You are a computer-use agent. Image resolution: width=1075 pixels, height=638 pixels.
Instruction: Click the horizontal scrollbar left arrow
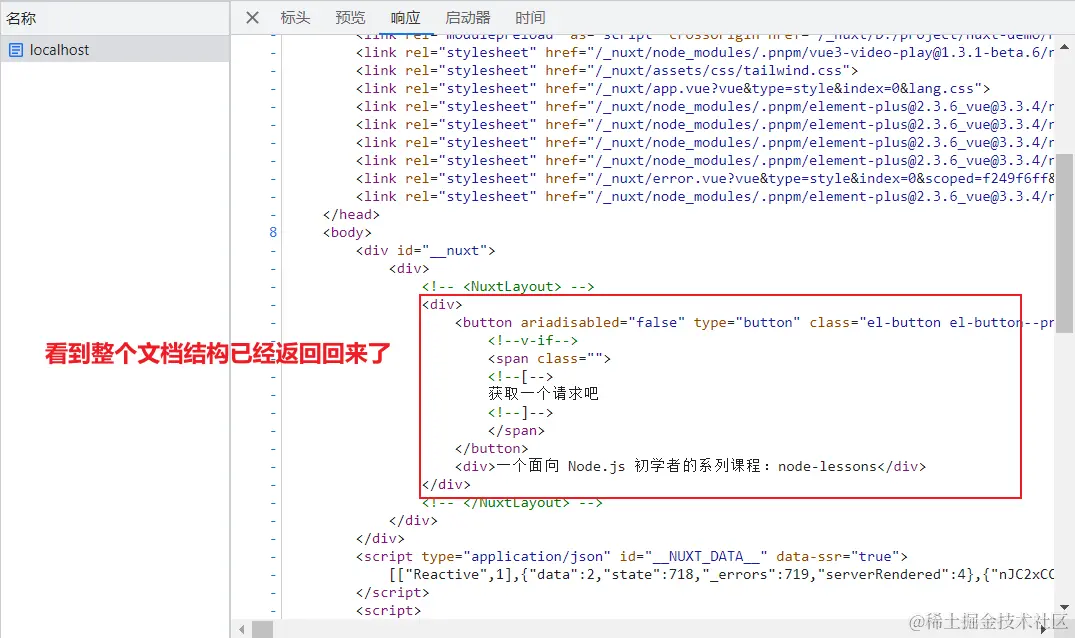(241, 629)
